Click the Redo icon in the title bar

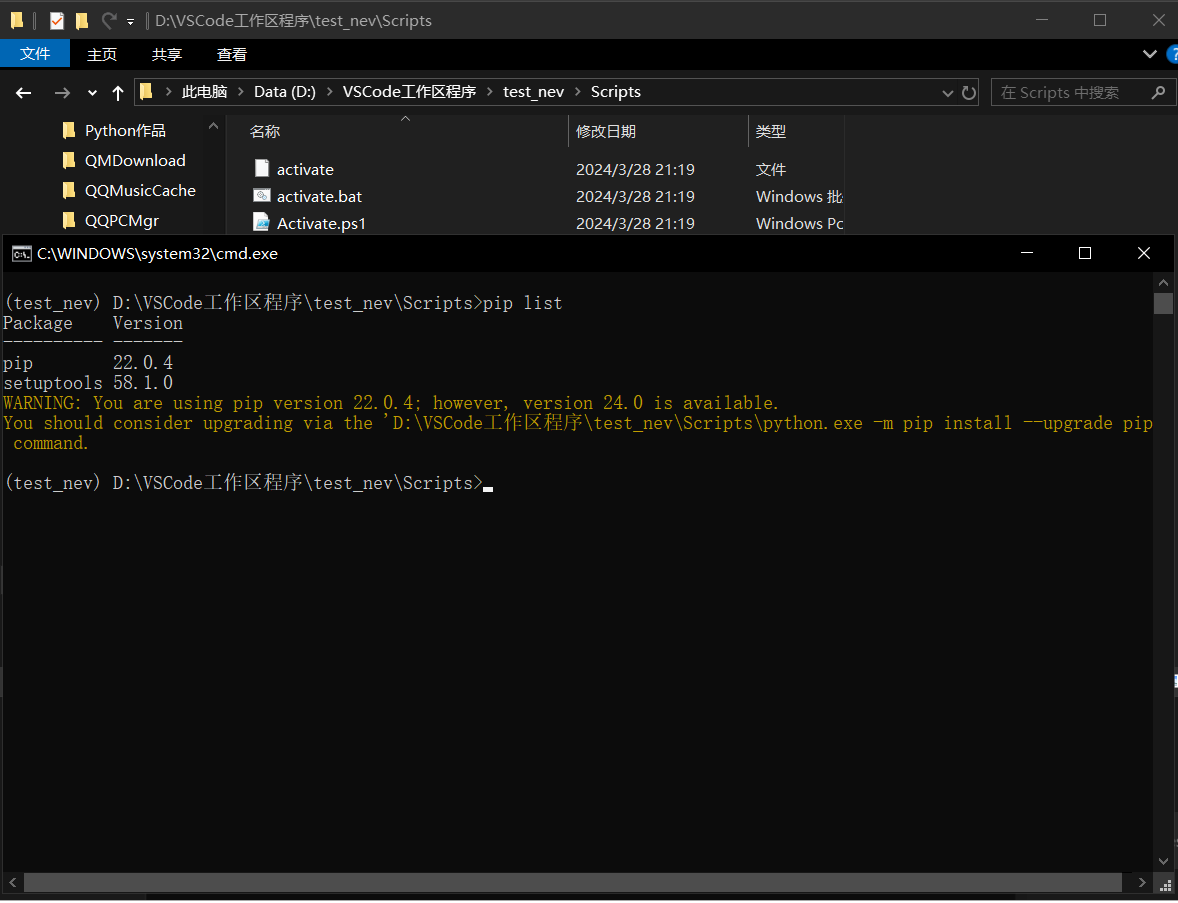click(x=109, y=20)
